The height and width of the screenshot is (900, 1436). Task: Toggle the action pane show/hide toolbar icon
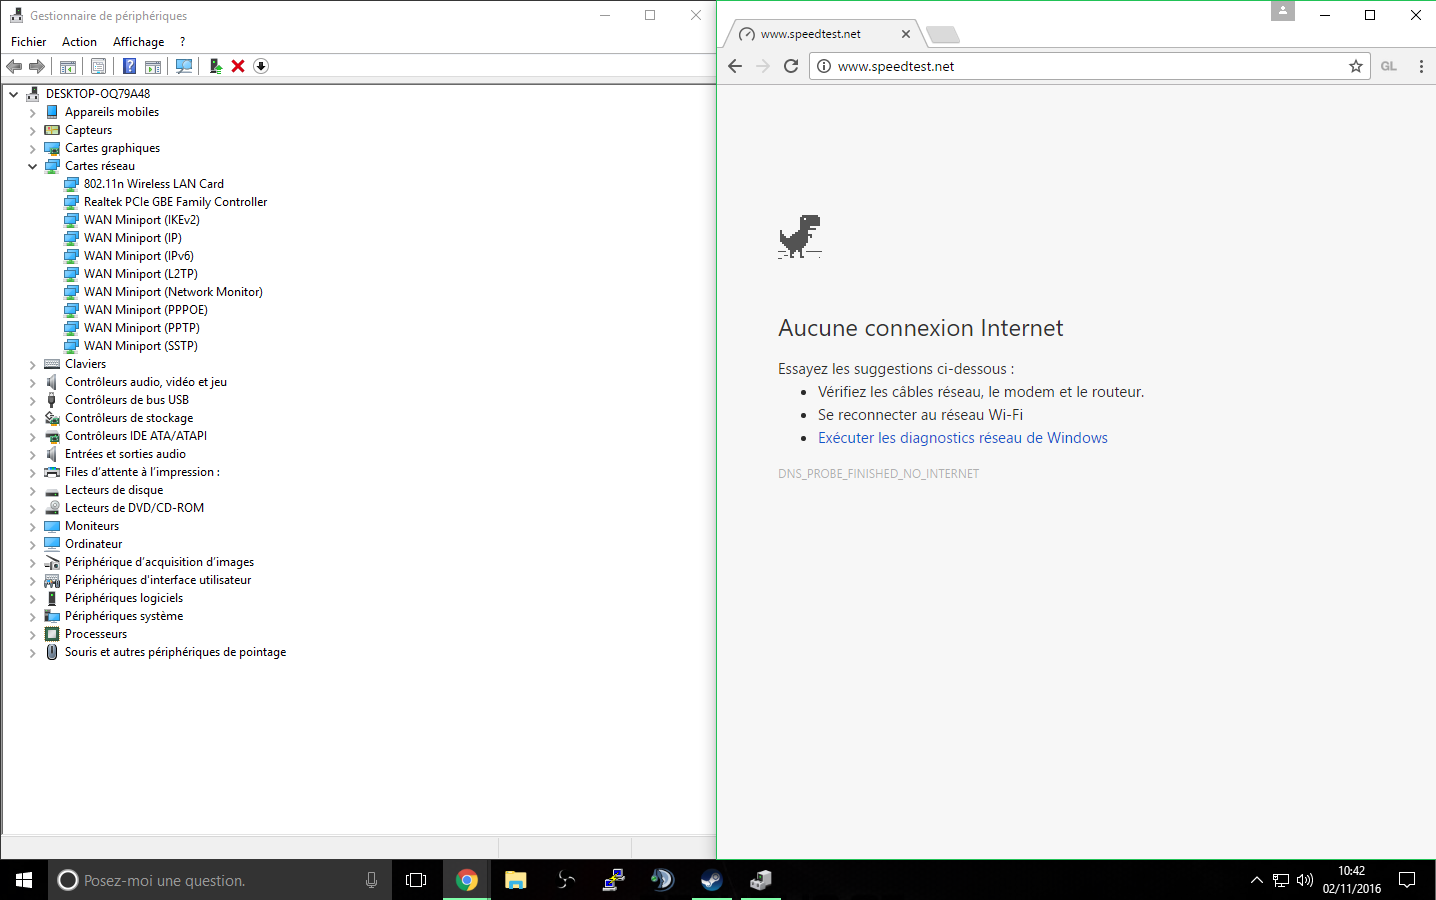pyautogui.click(x=153, y=66)
